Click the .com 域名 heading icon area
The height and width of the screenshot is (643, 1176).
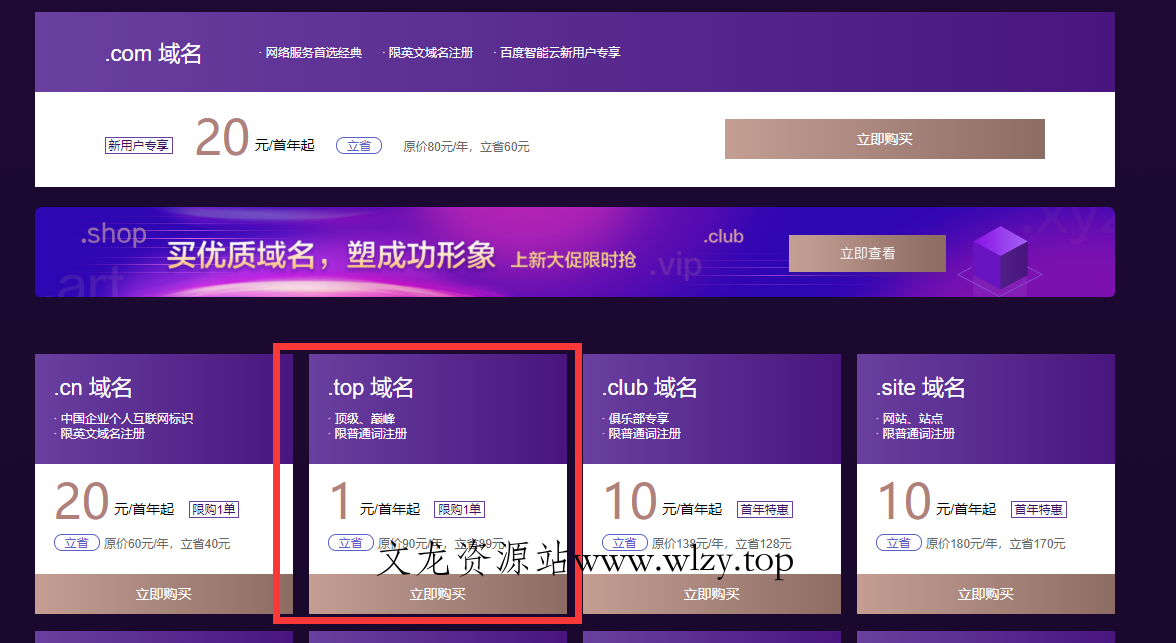click(x=153, y=52)
